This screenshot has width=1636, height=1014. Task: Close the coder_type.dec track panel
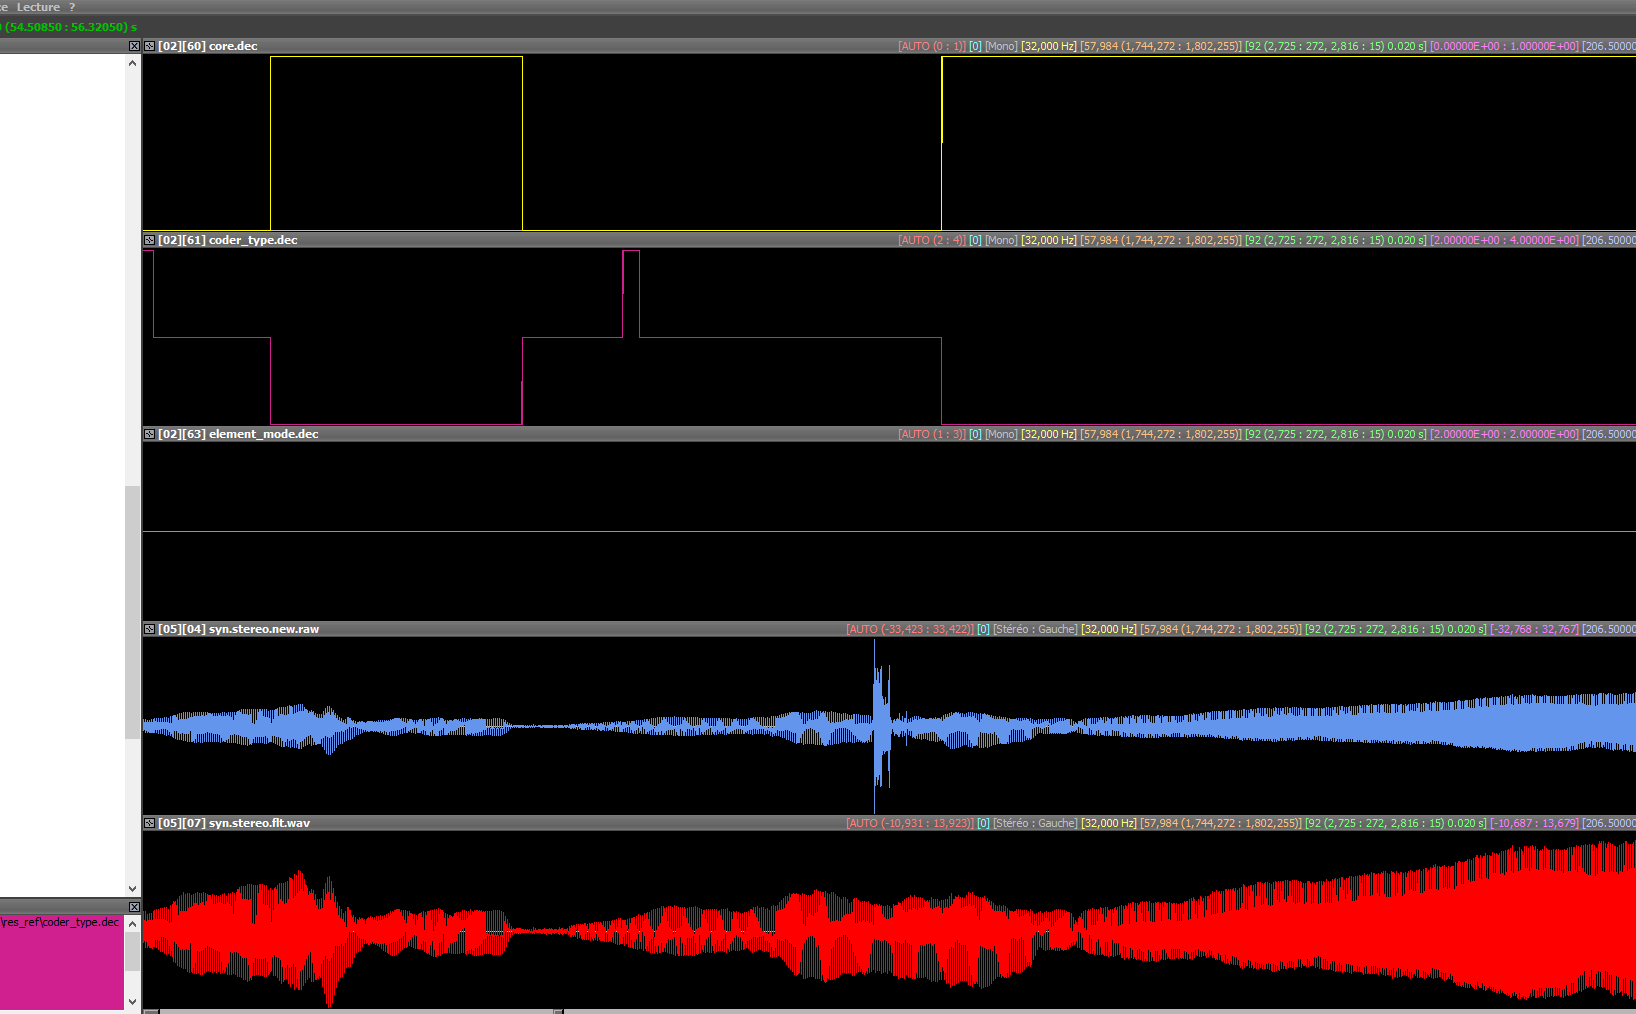click(149, 240)
